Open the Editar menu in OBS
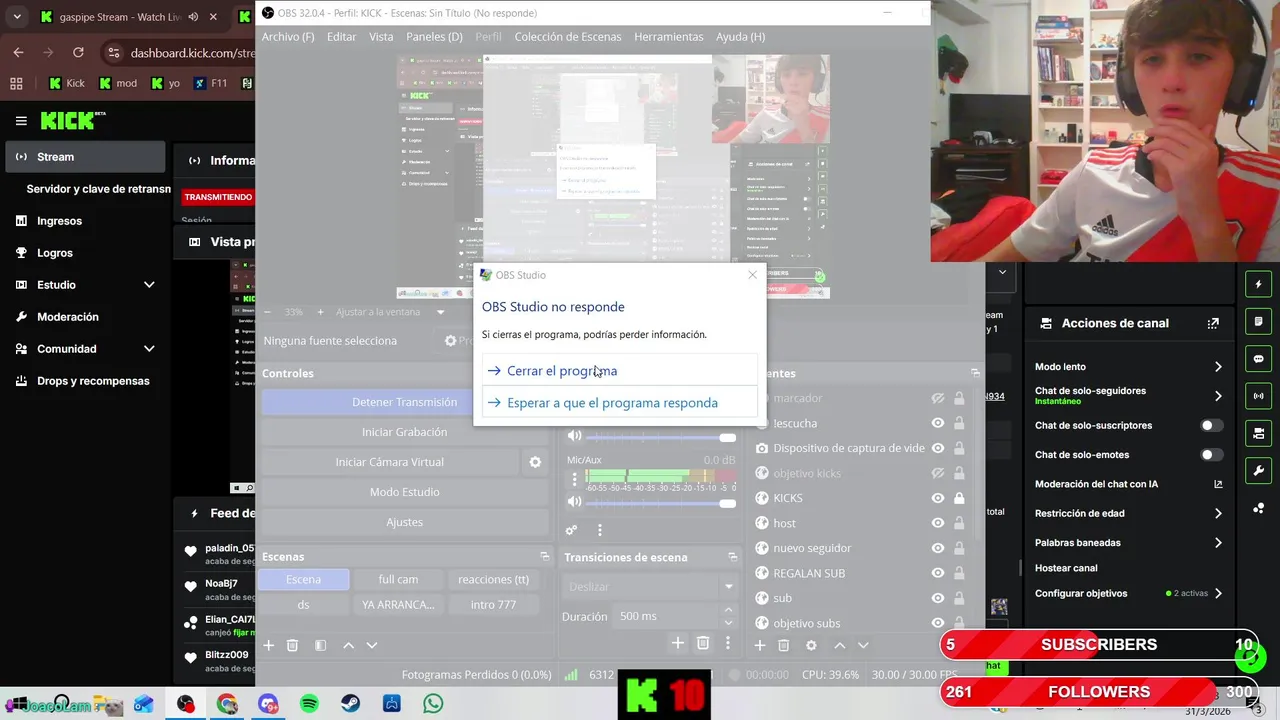1280x720 pixels. (x=341, y=36)
